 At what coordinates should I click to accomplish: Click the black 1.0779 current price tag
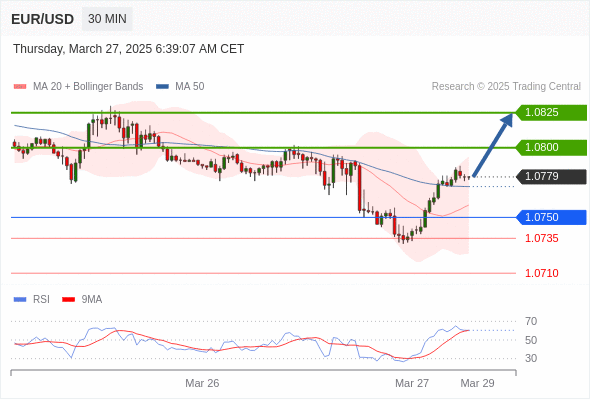551,176
